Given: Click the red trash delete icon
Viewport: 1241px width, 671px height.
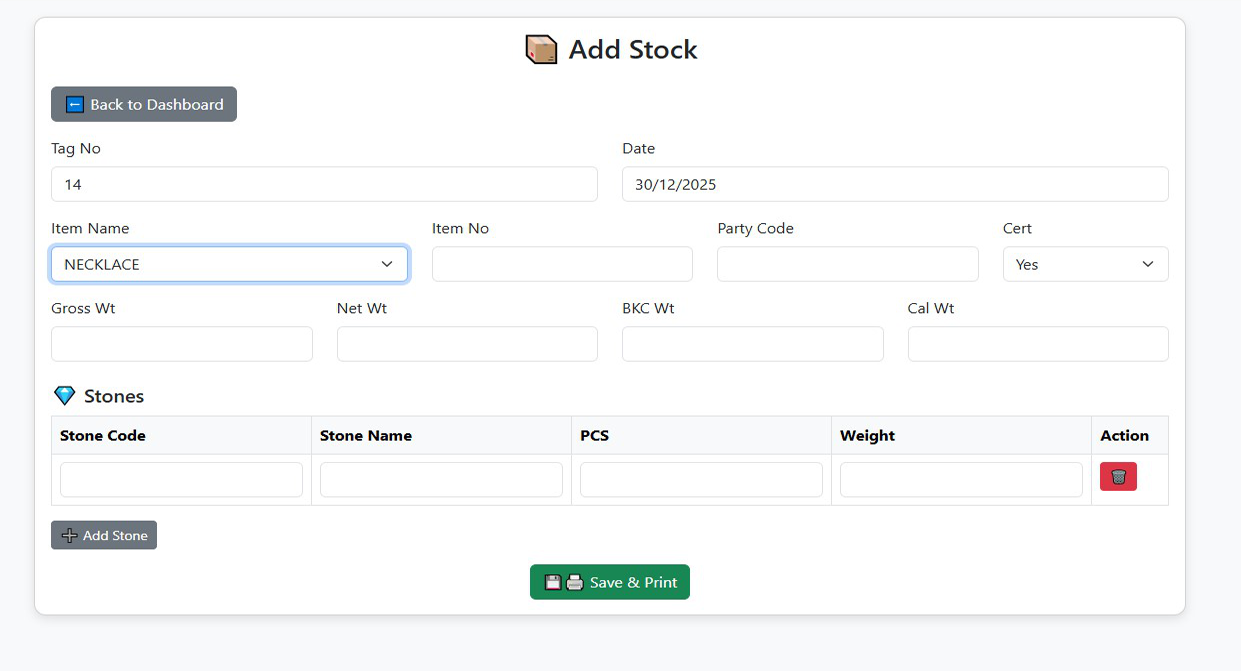Looking at the screenshot, I should click(x=1118, y=477).
